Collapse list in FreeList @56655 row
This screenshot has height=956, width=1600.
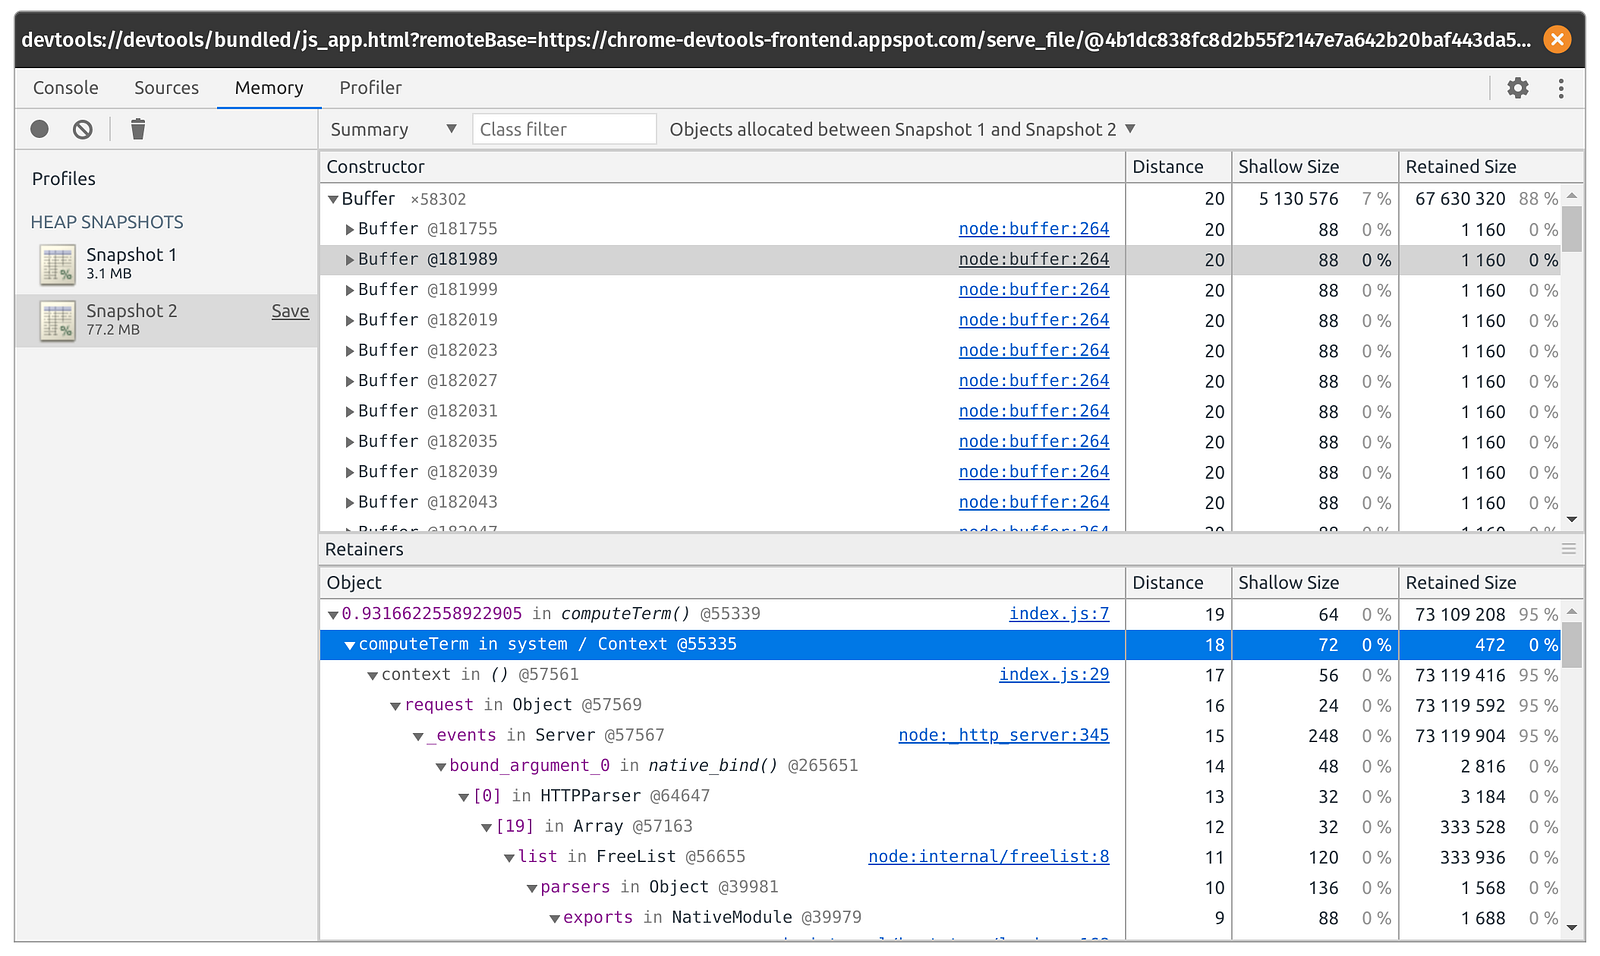click(510, 858)
